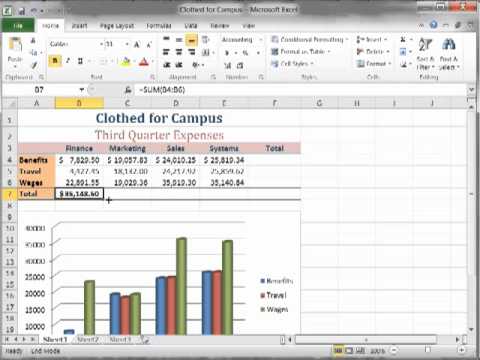This screenshot has height=360, width=480.
Task: Click the Save icon in Quick Access Toolbar
Action: tap(22, 11)
